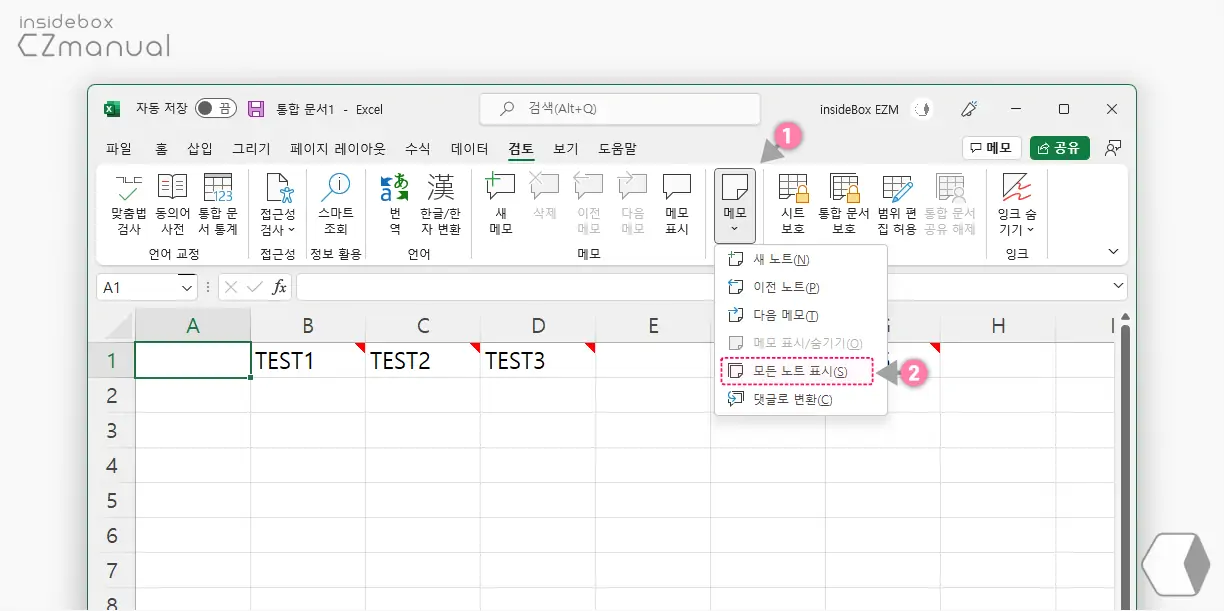
Task: Switch to the 홈 tab
Action: pyautogui.click(x=161, y=148)
